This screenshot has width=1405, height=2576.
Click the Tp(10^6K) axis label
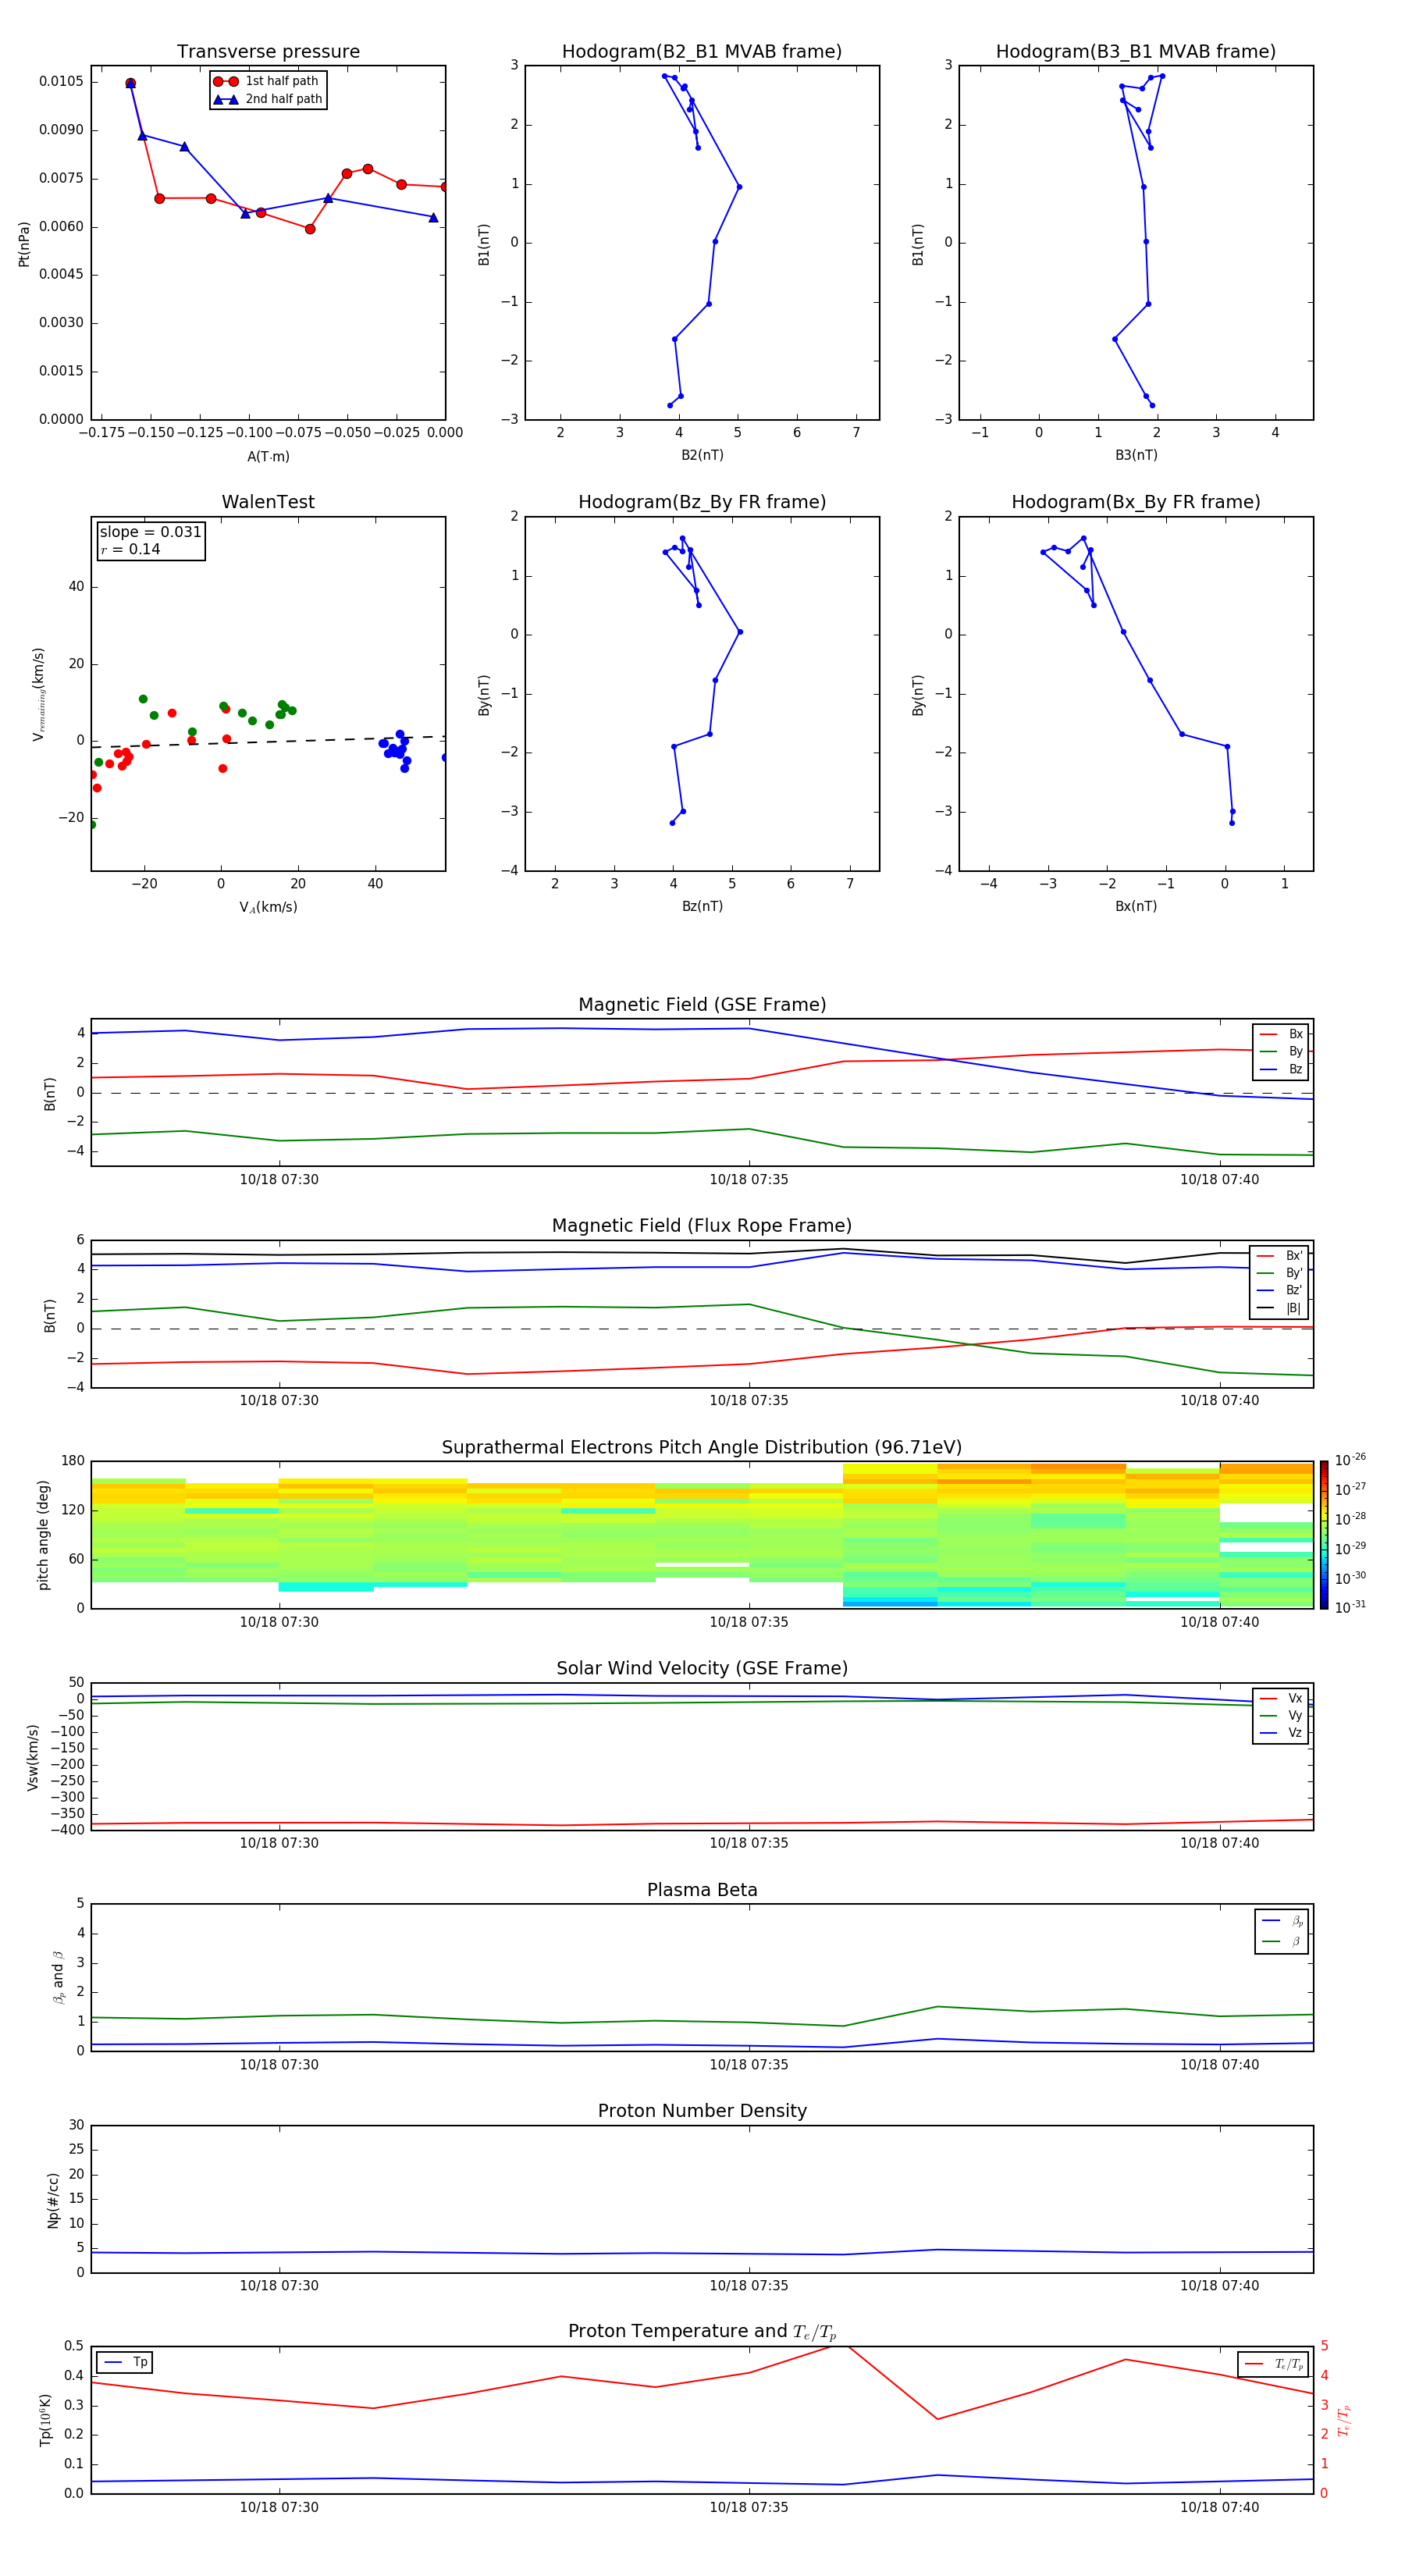[45, 2420]
